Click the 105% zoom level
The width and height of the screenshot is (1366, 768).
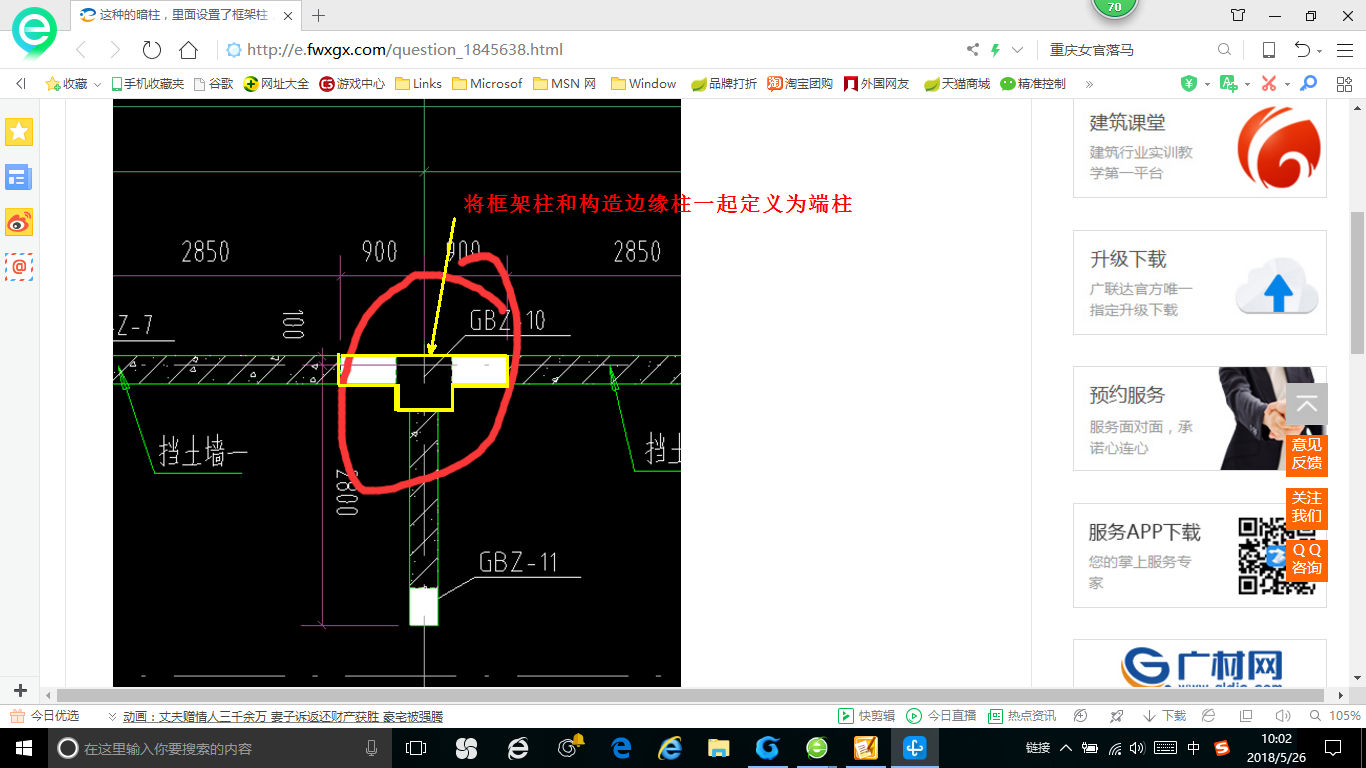point(1344,716)
